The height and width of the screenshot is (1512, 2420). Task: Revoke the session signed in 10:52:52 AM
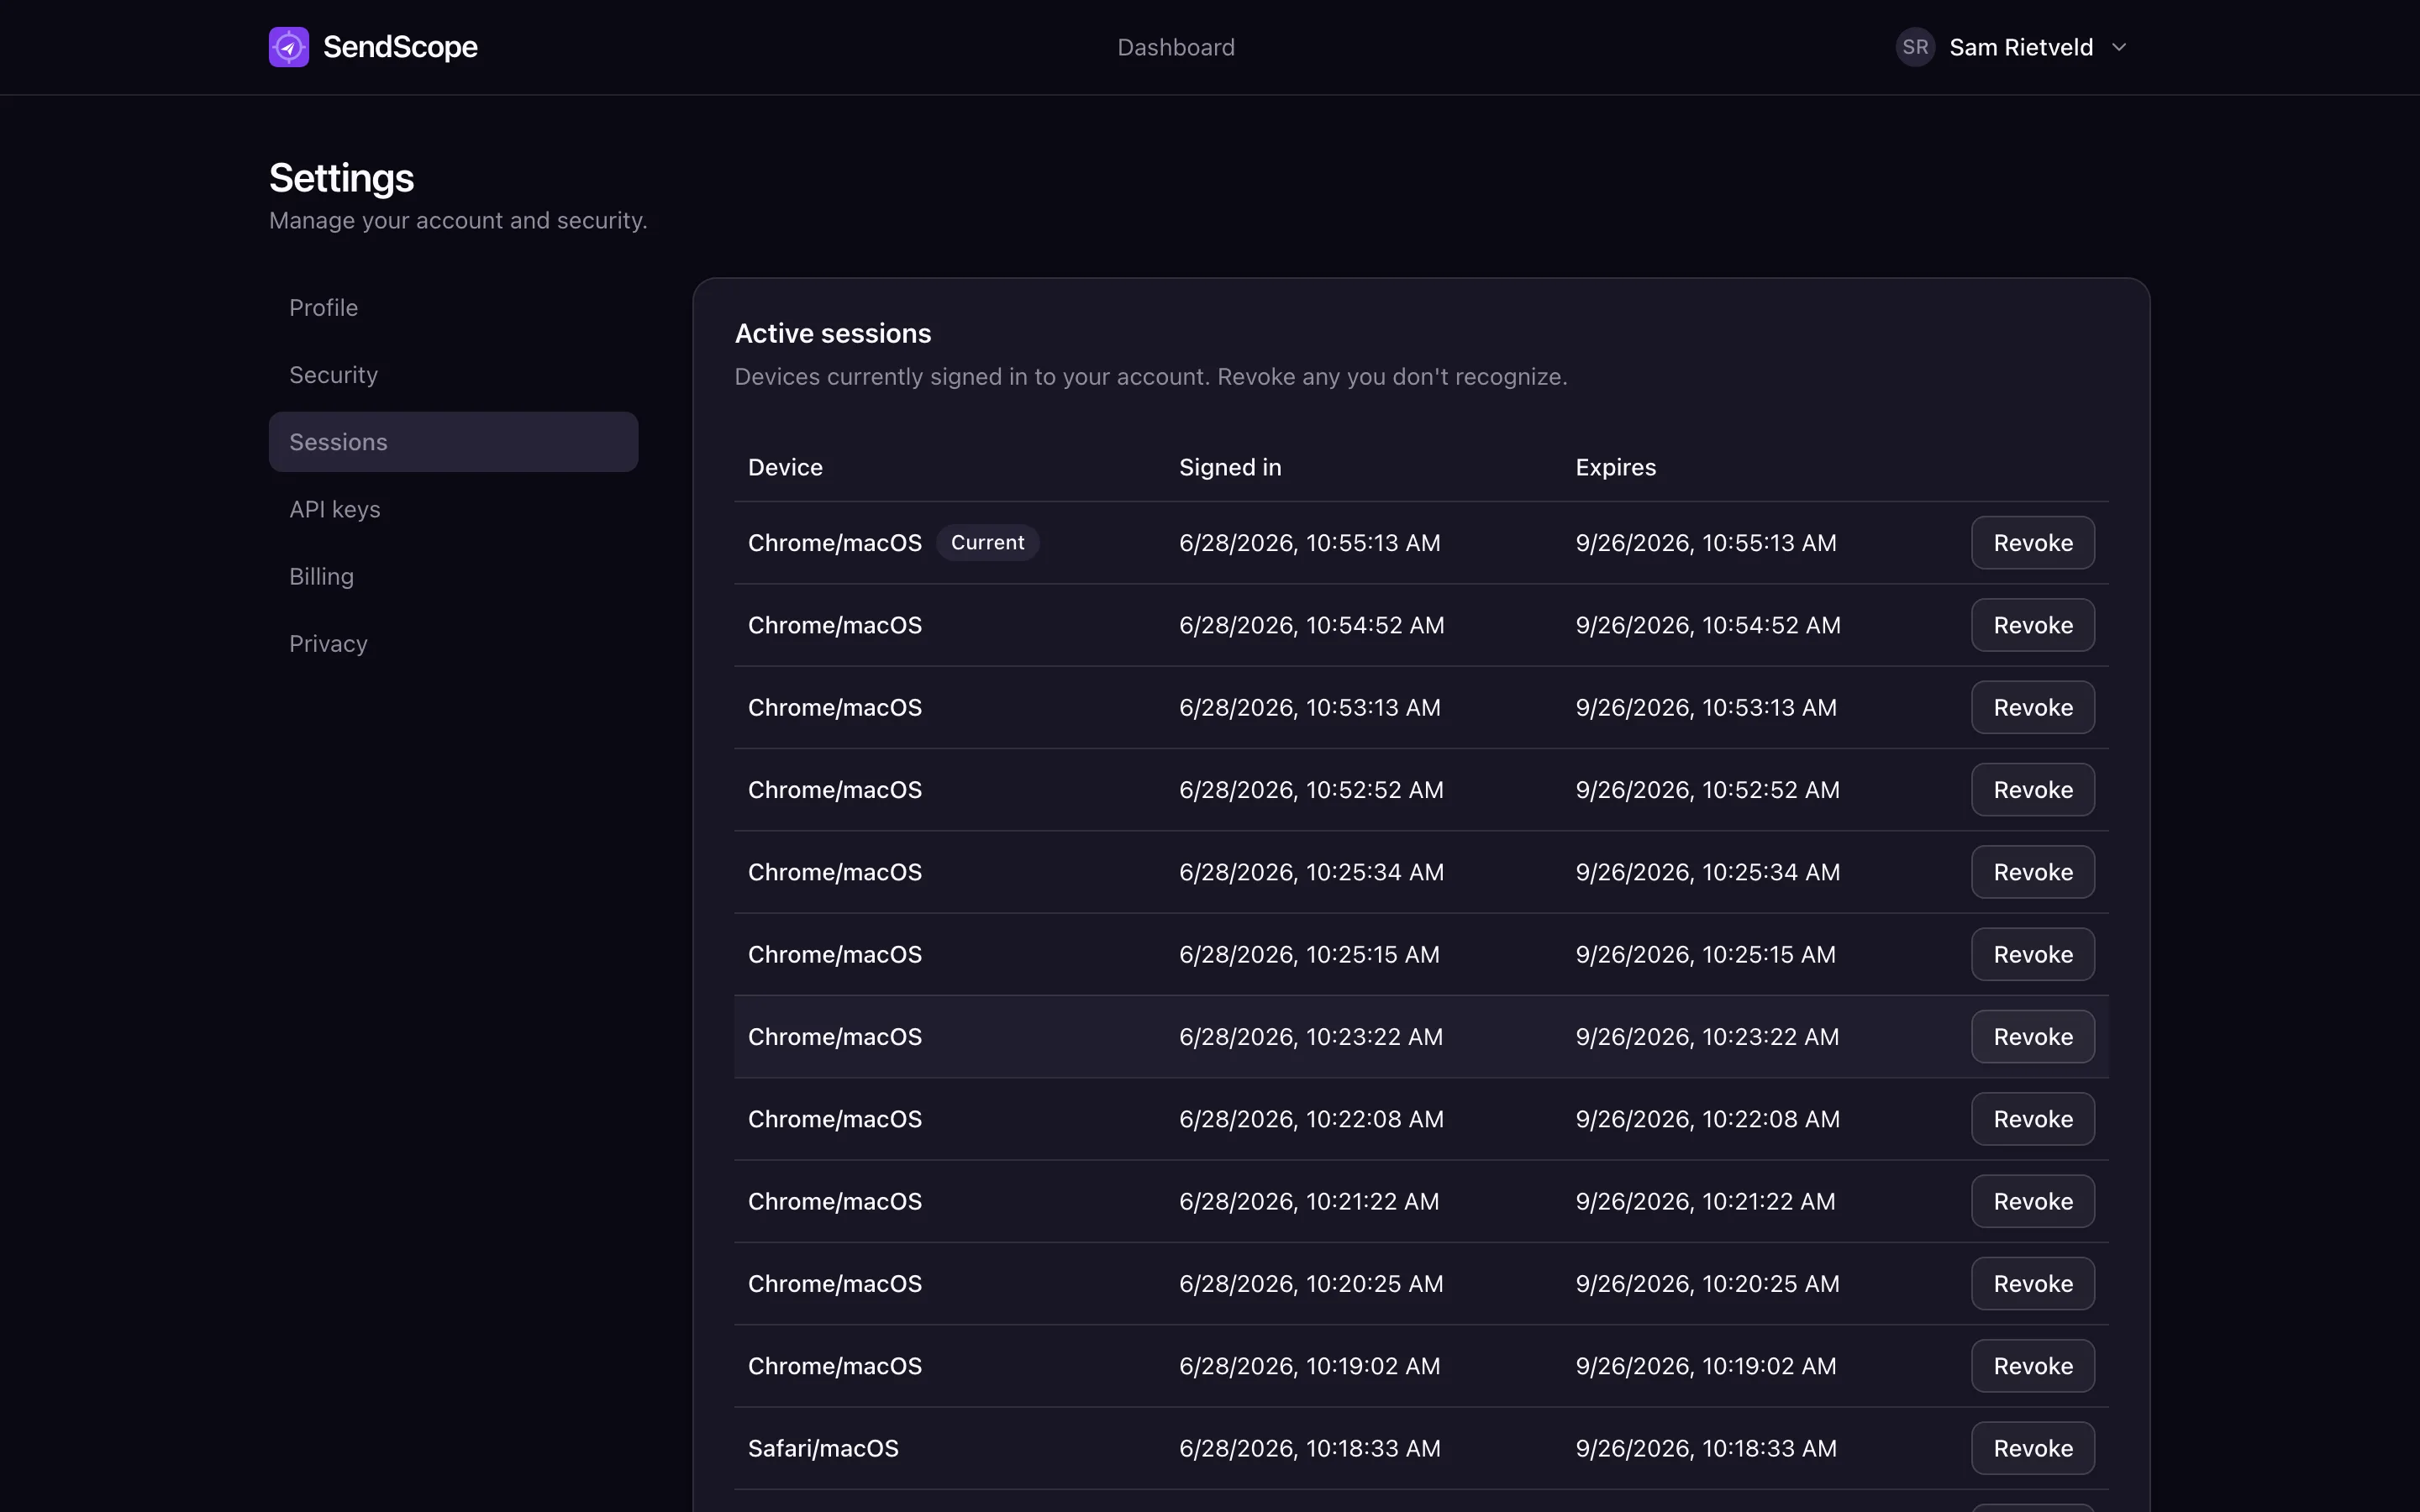[2032, 789]
